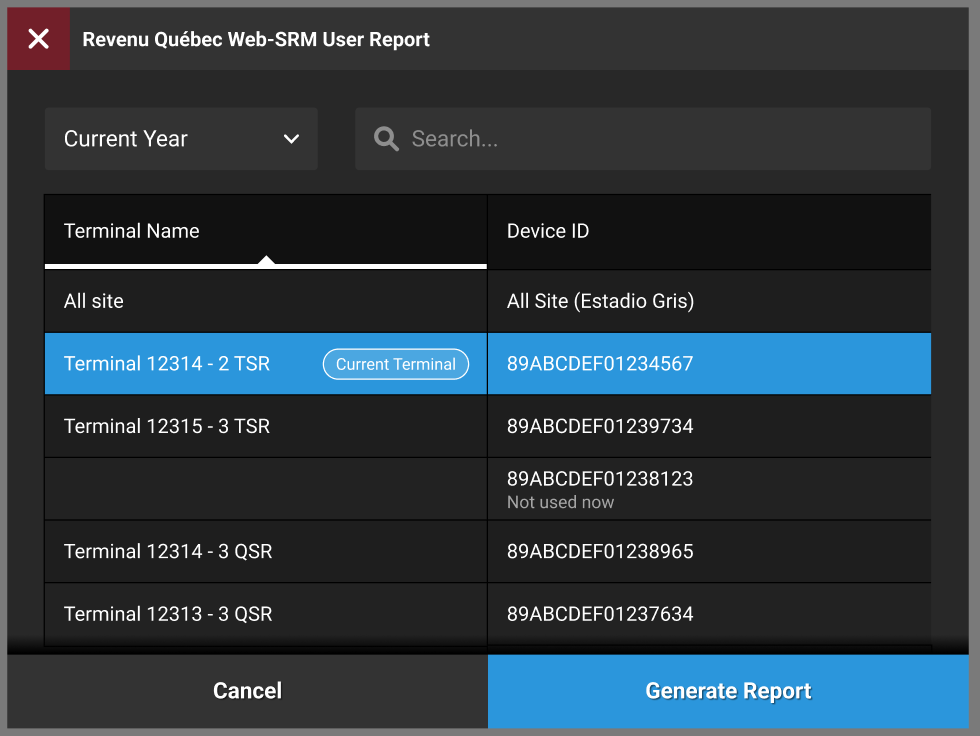Click device ID 89ABCDEF01239734

pos(600,426)
